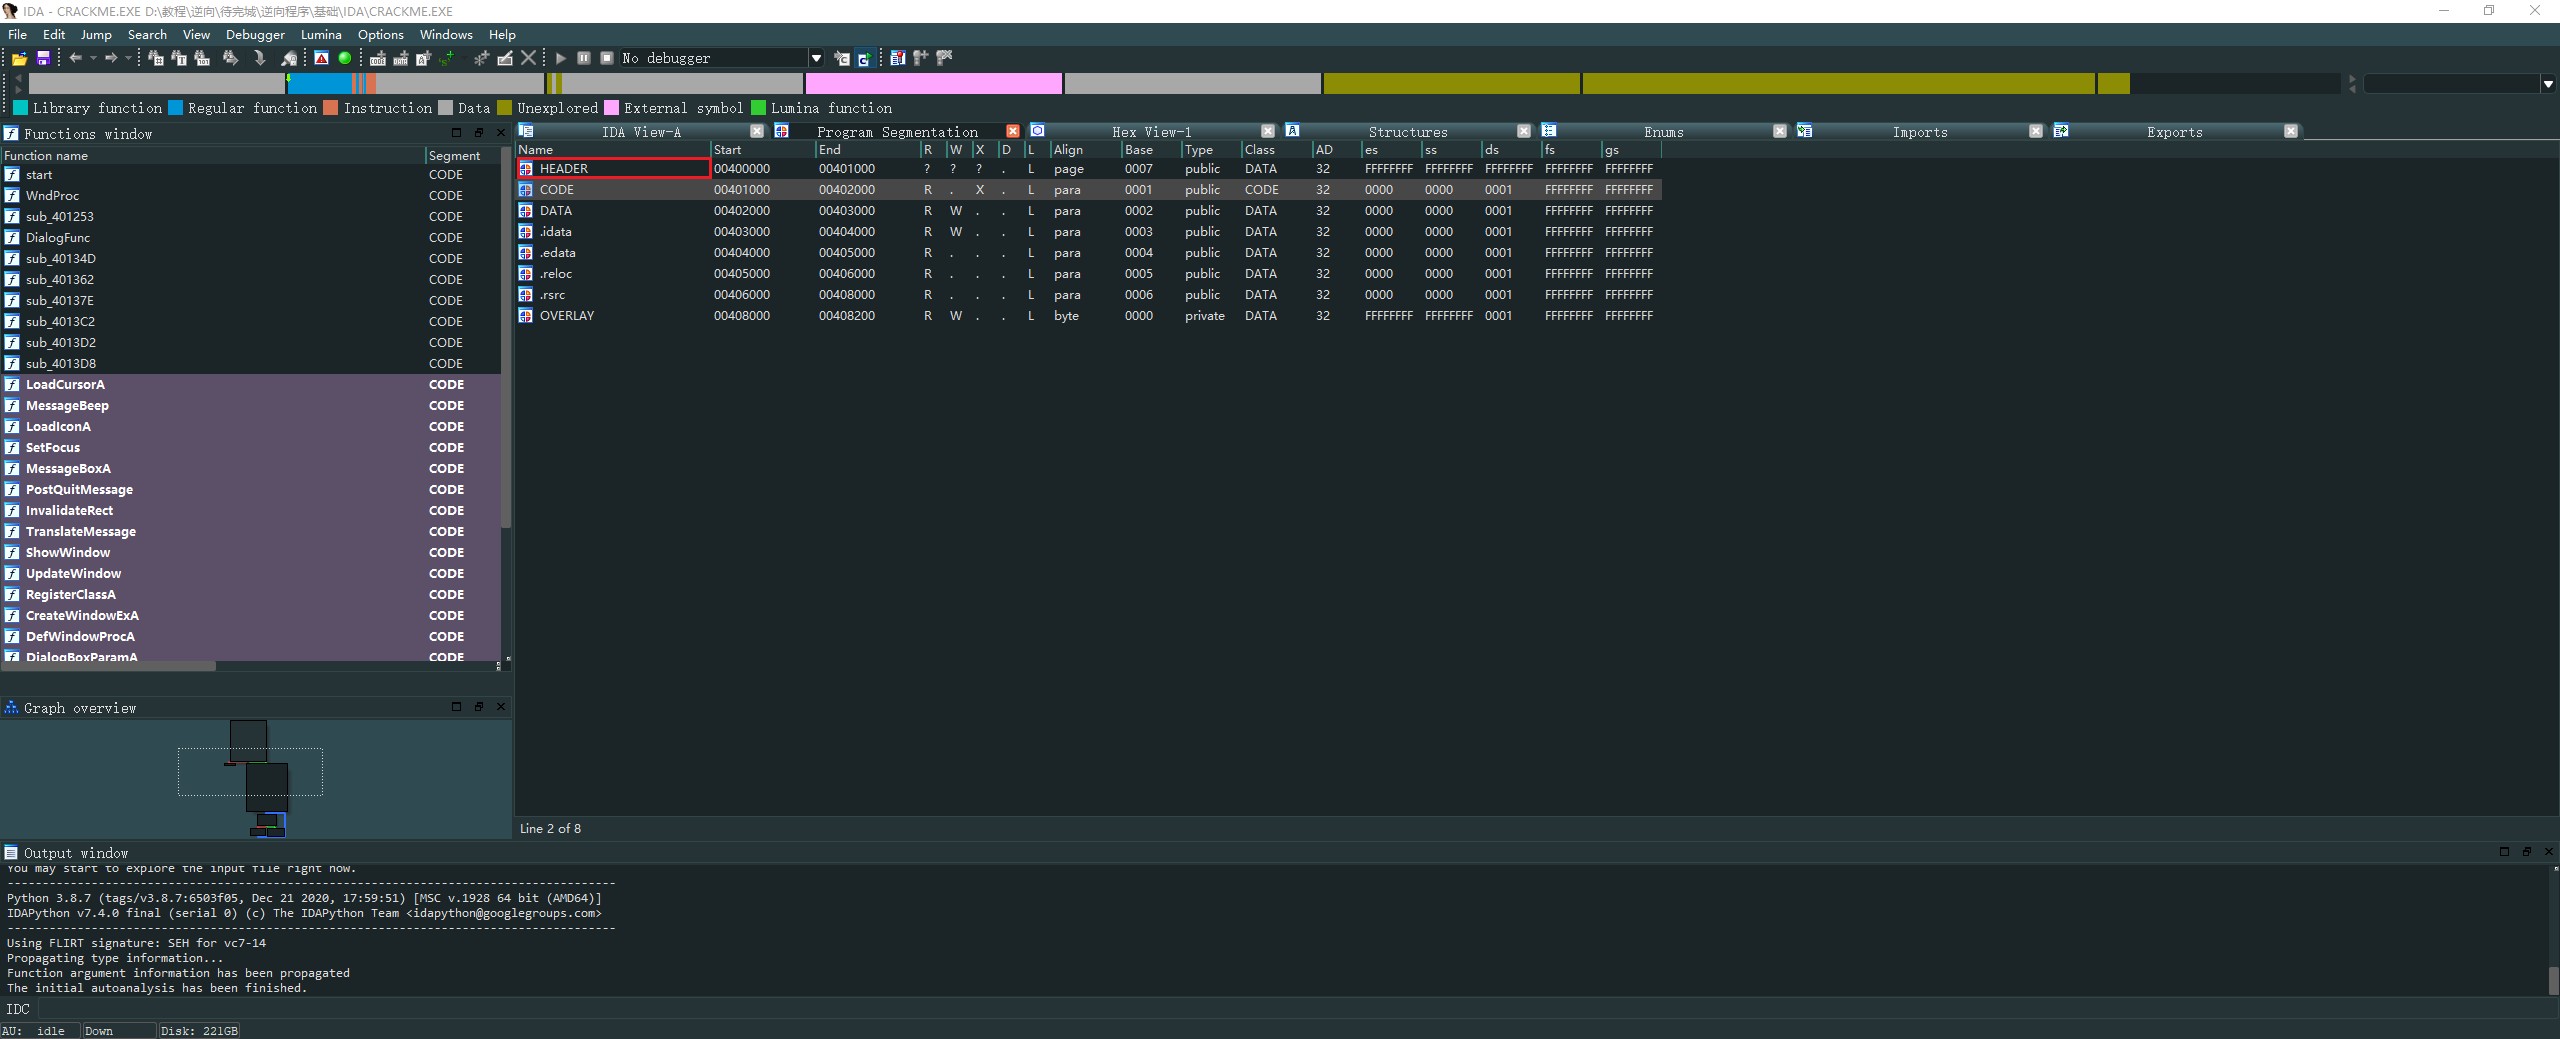
Task: Open the File menu
Action: click(x=18, y=34)
